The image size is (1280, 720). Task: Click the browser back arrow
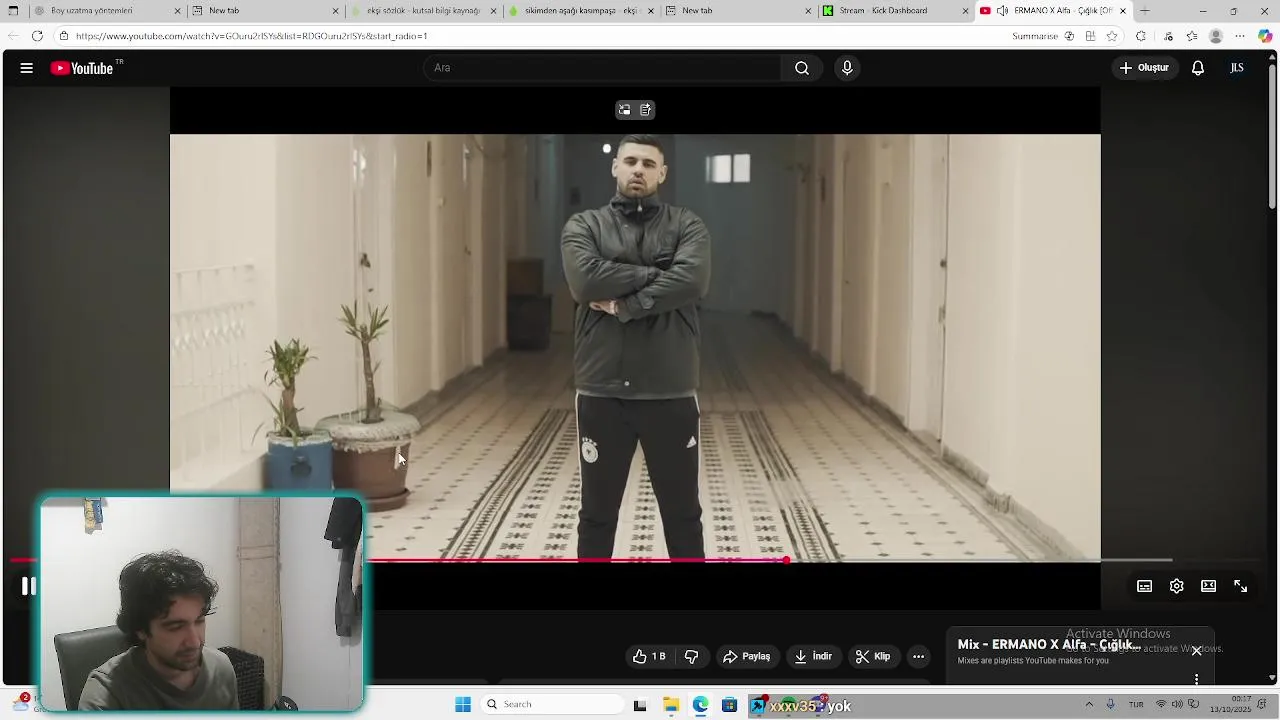click(x=12, y=36)
